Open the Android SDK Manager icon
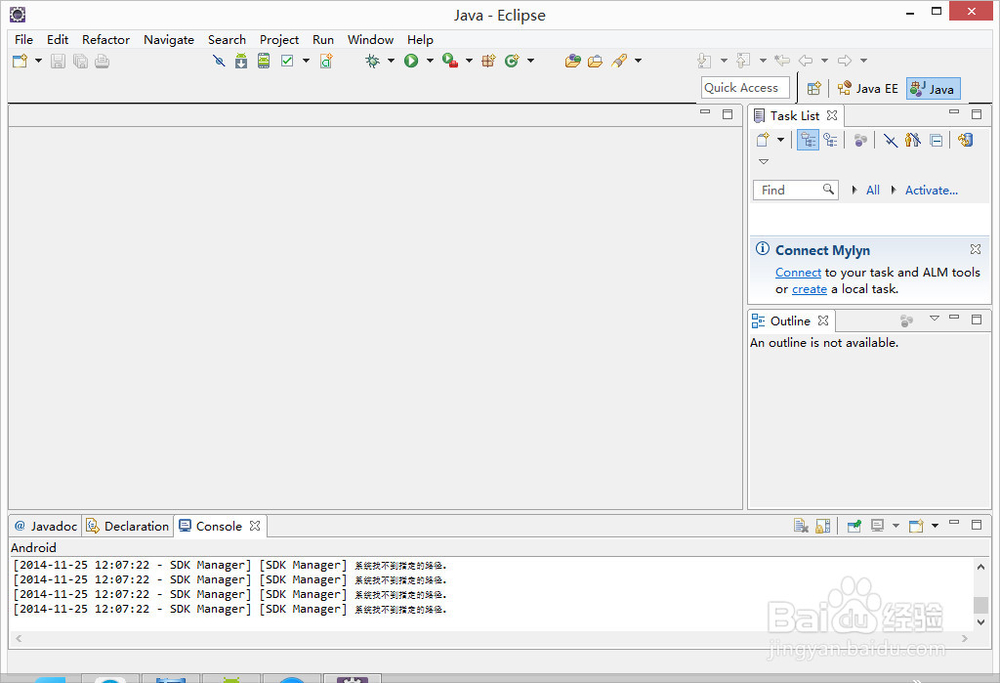 pyautogui.click(x=241, y=61)
